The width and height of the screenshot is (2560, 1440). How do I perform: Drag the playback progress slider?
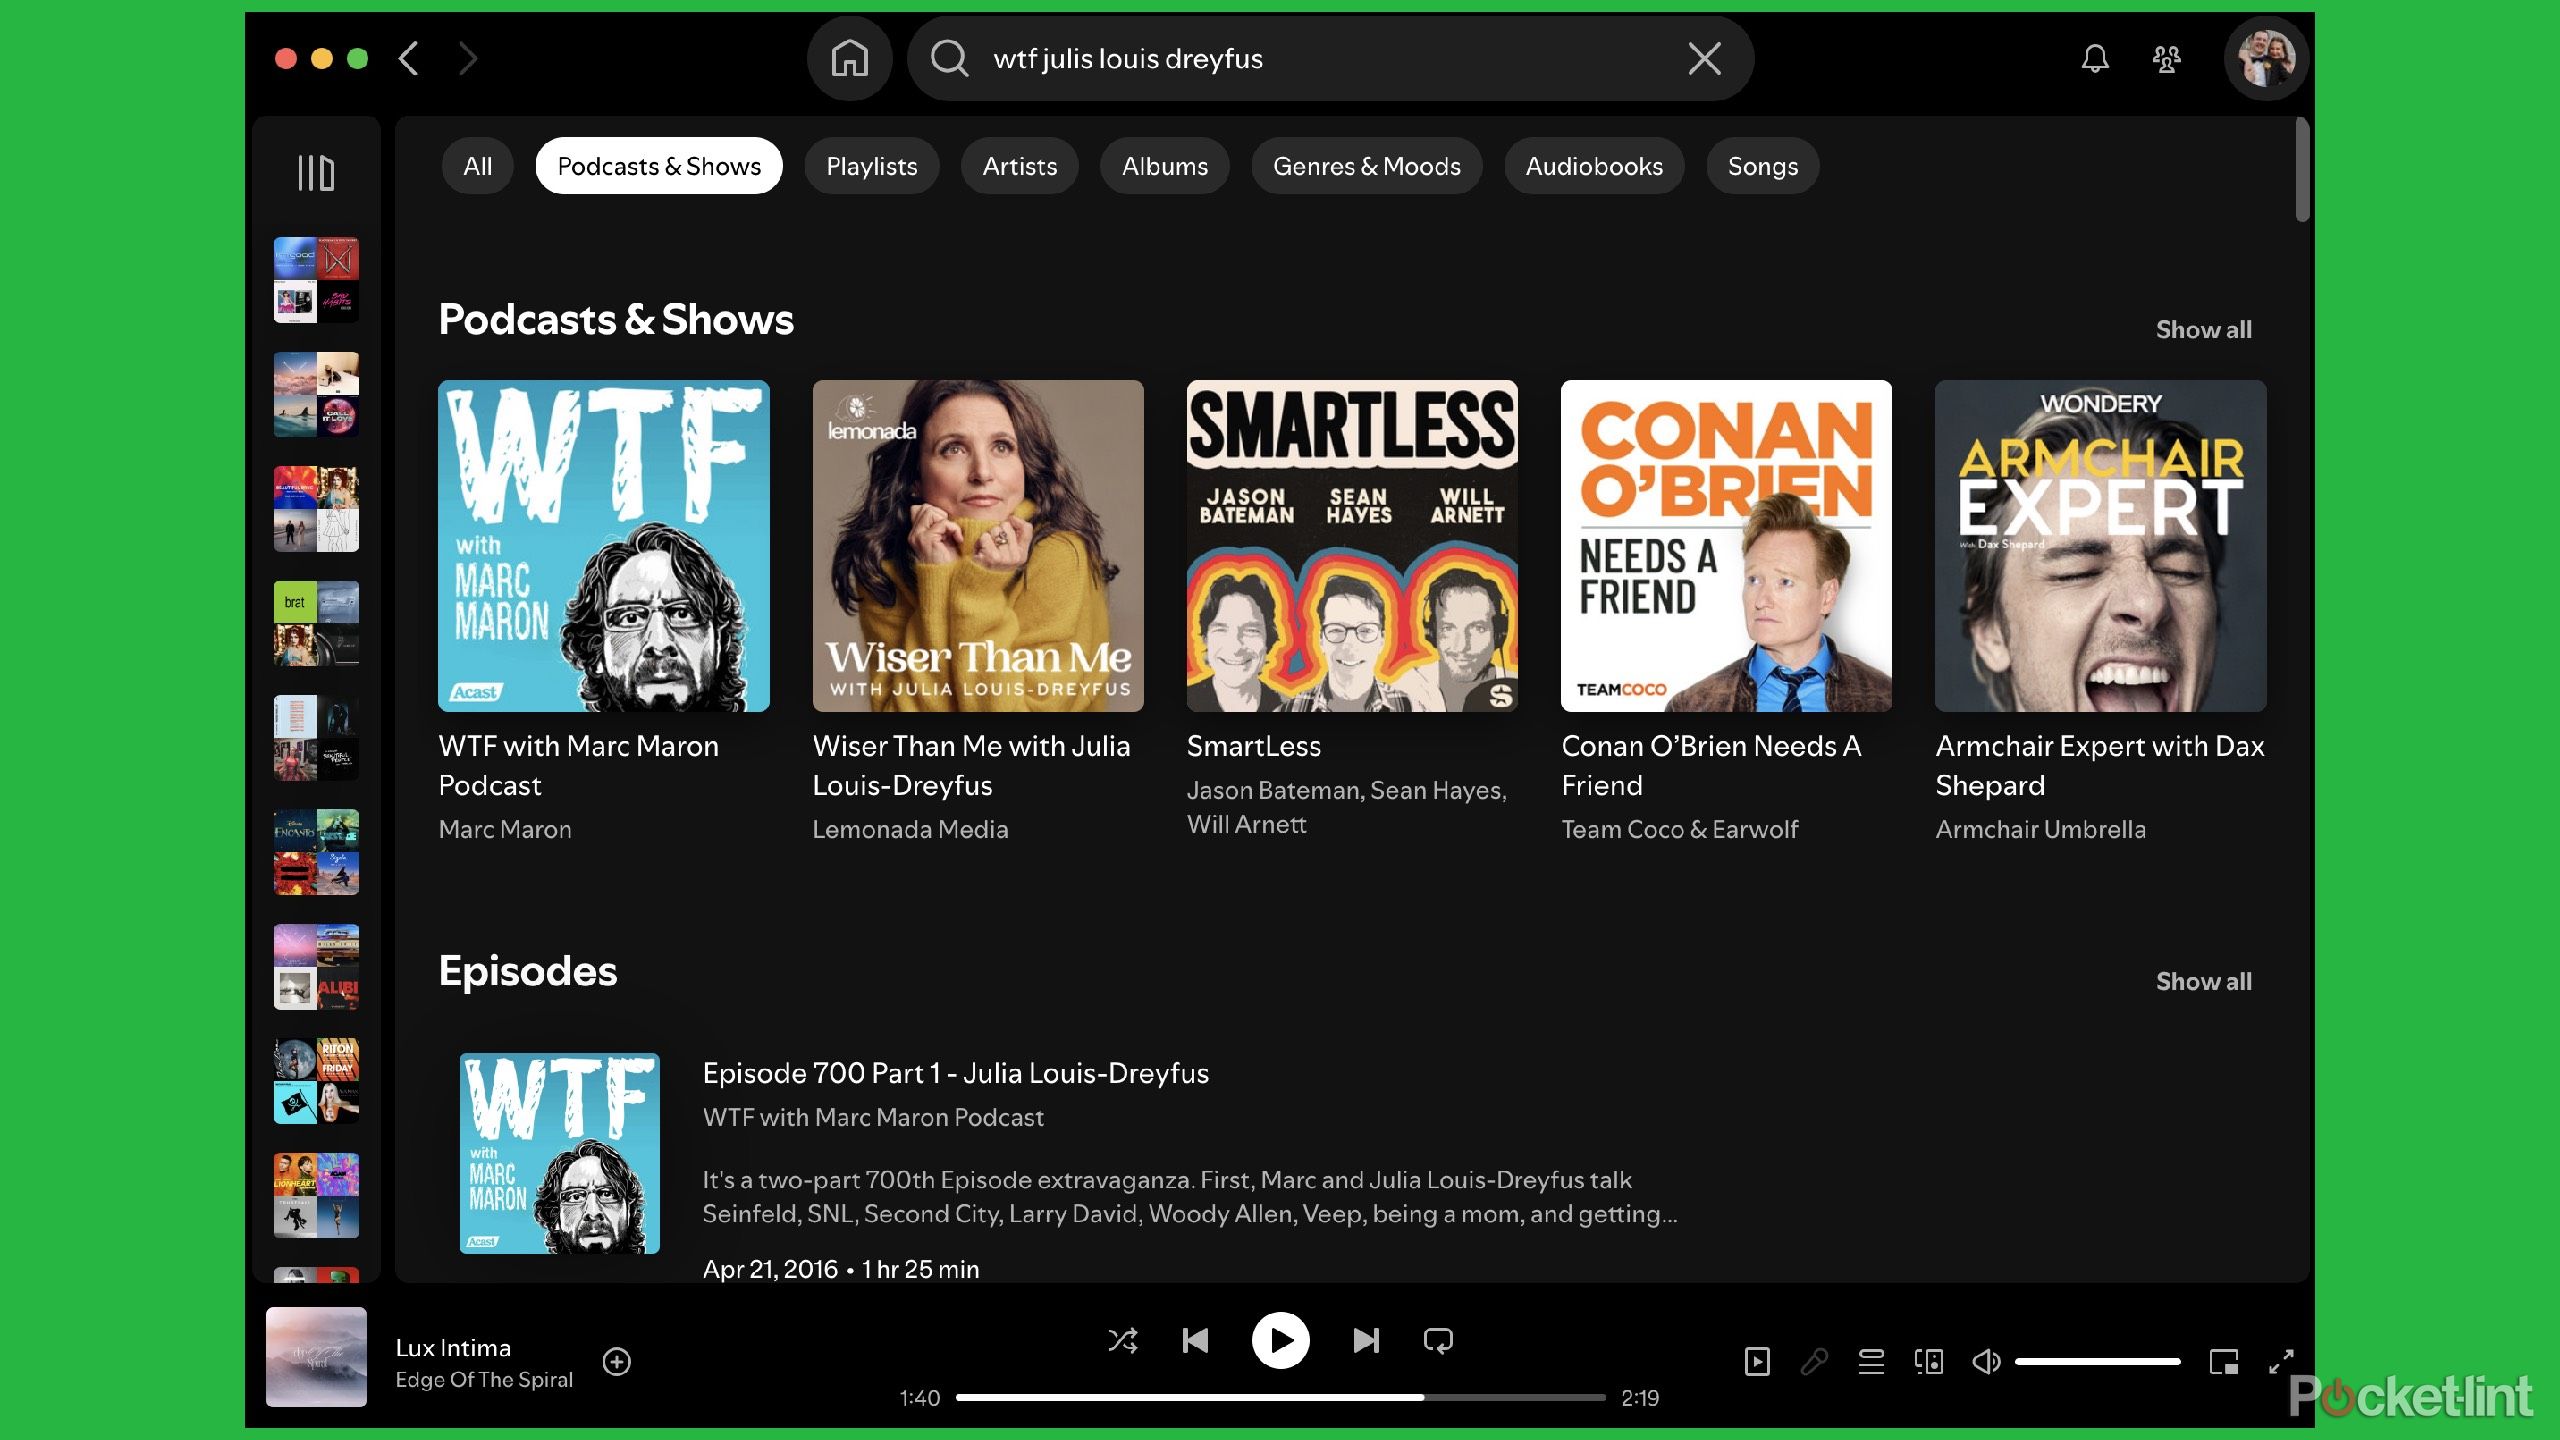tap(1422, 1396)
